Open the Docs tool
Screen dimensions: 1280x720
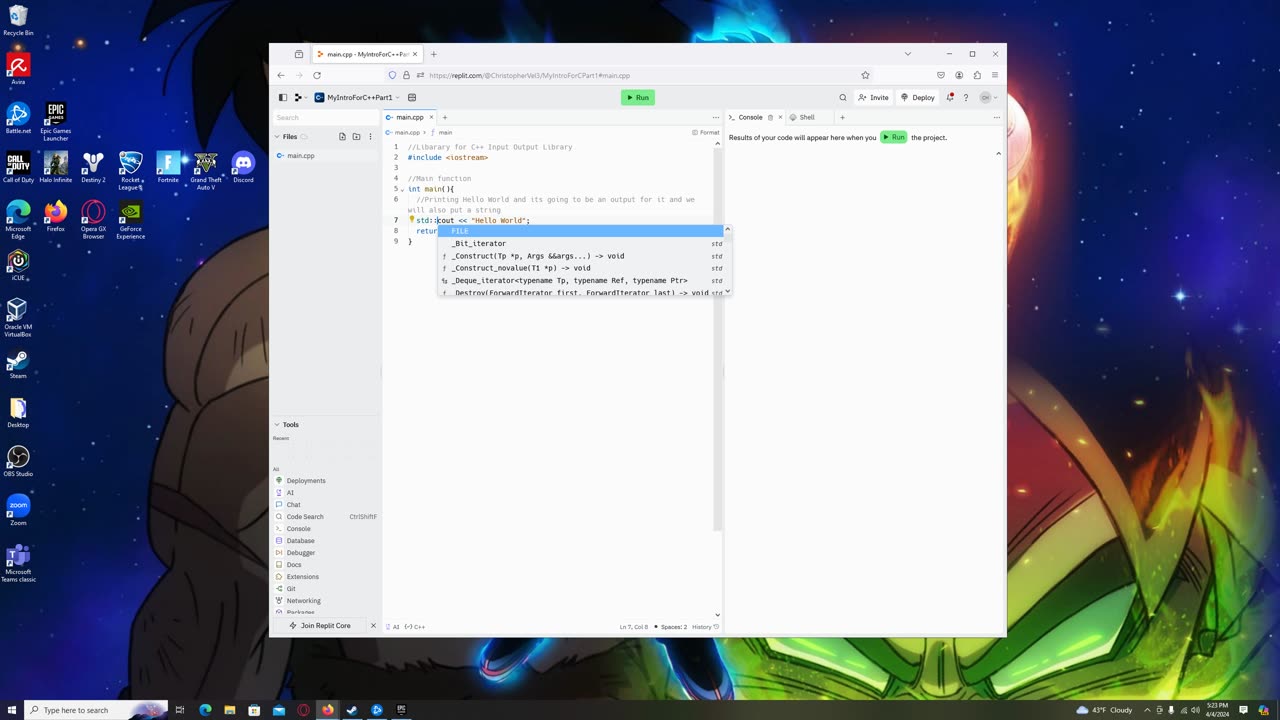[326, 565]
